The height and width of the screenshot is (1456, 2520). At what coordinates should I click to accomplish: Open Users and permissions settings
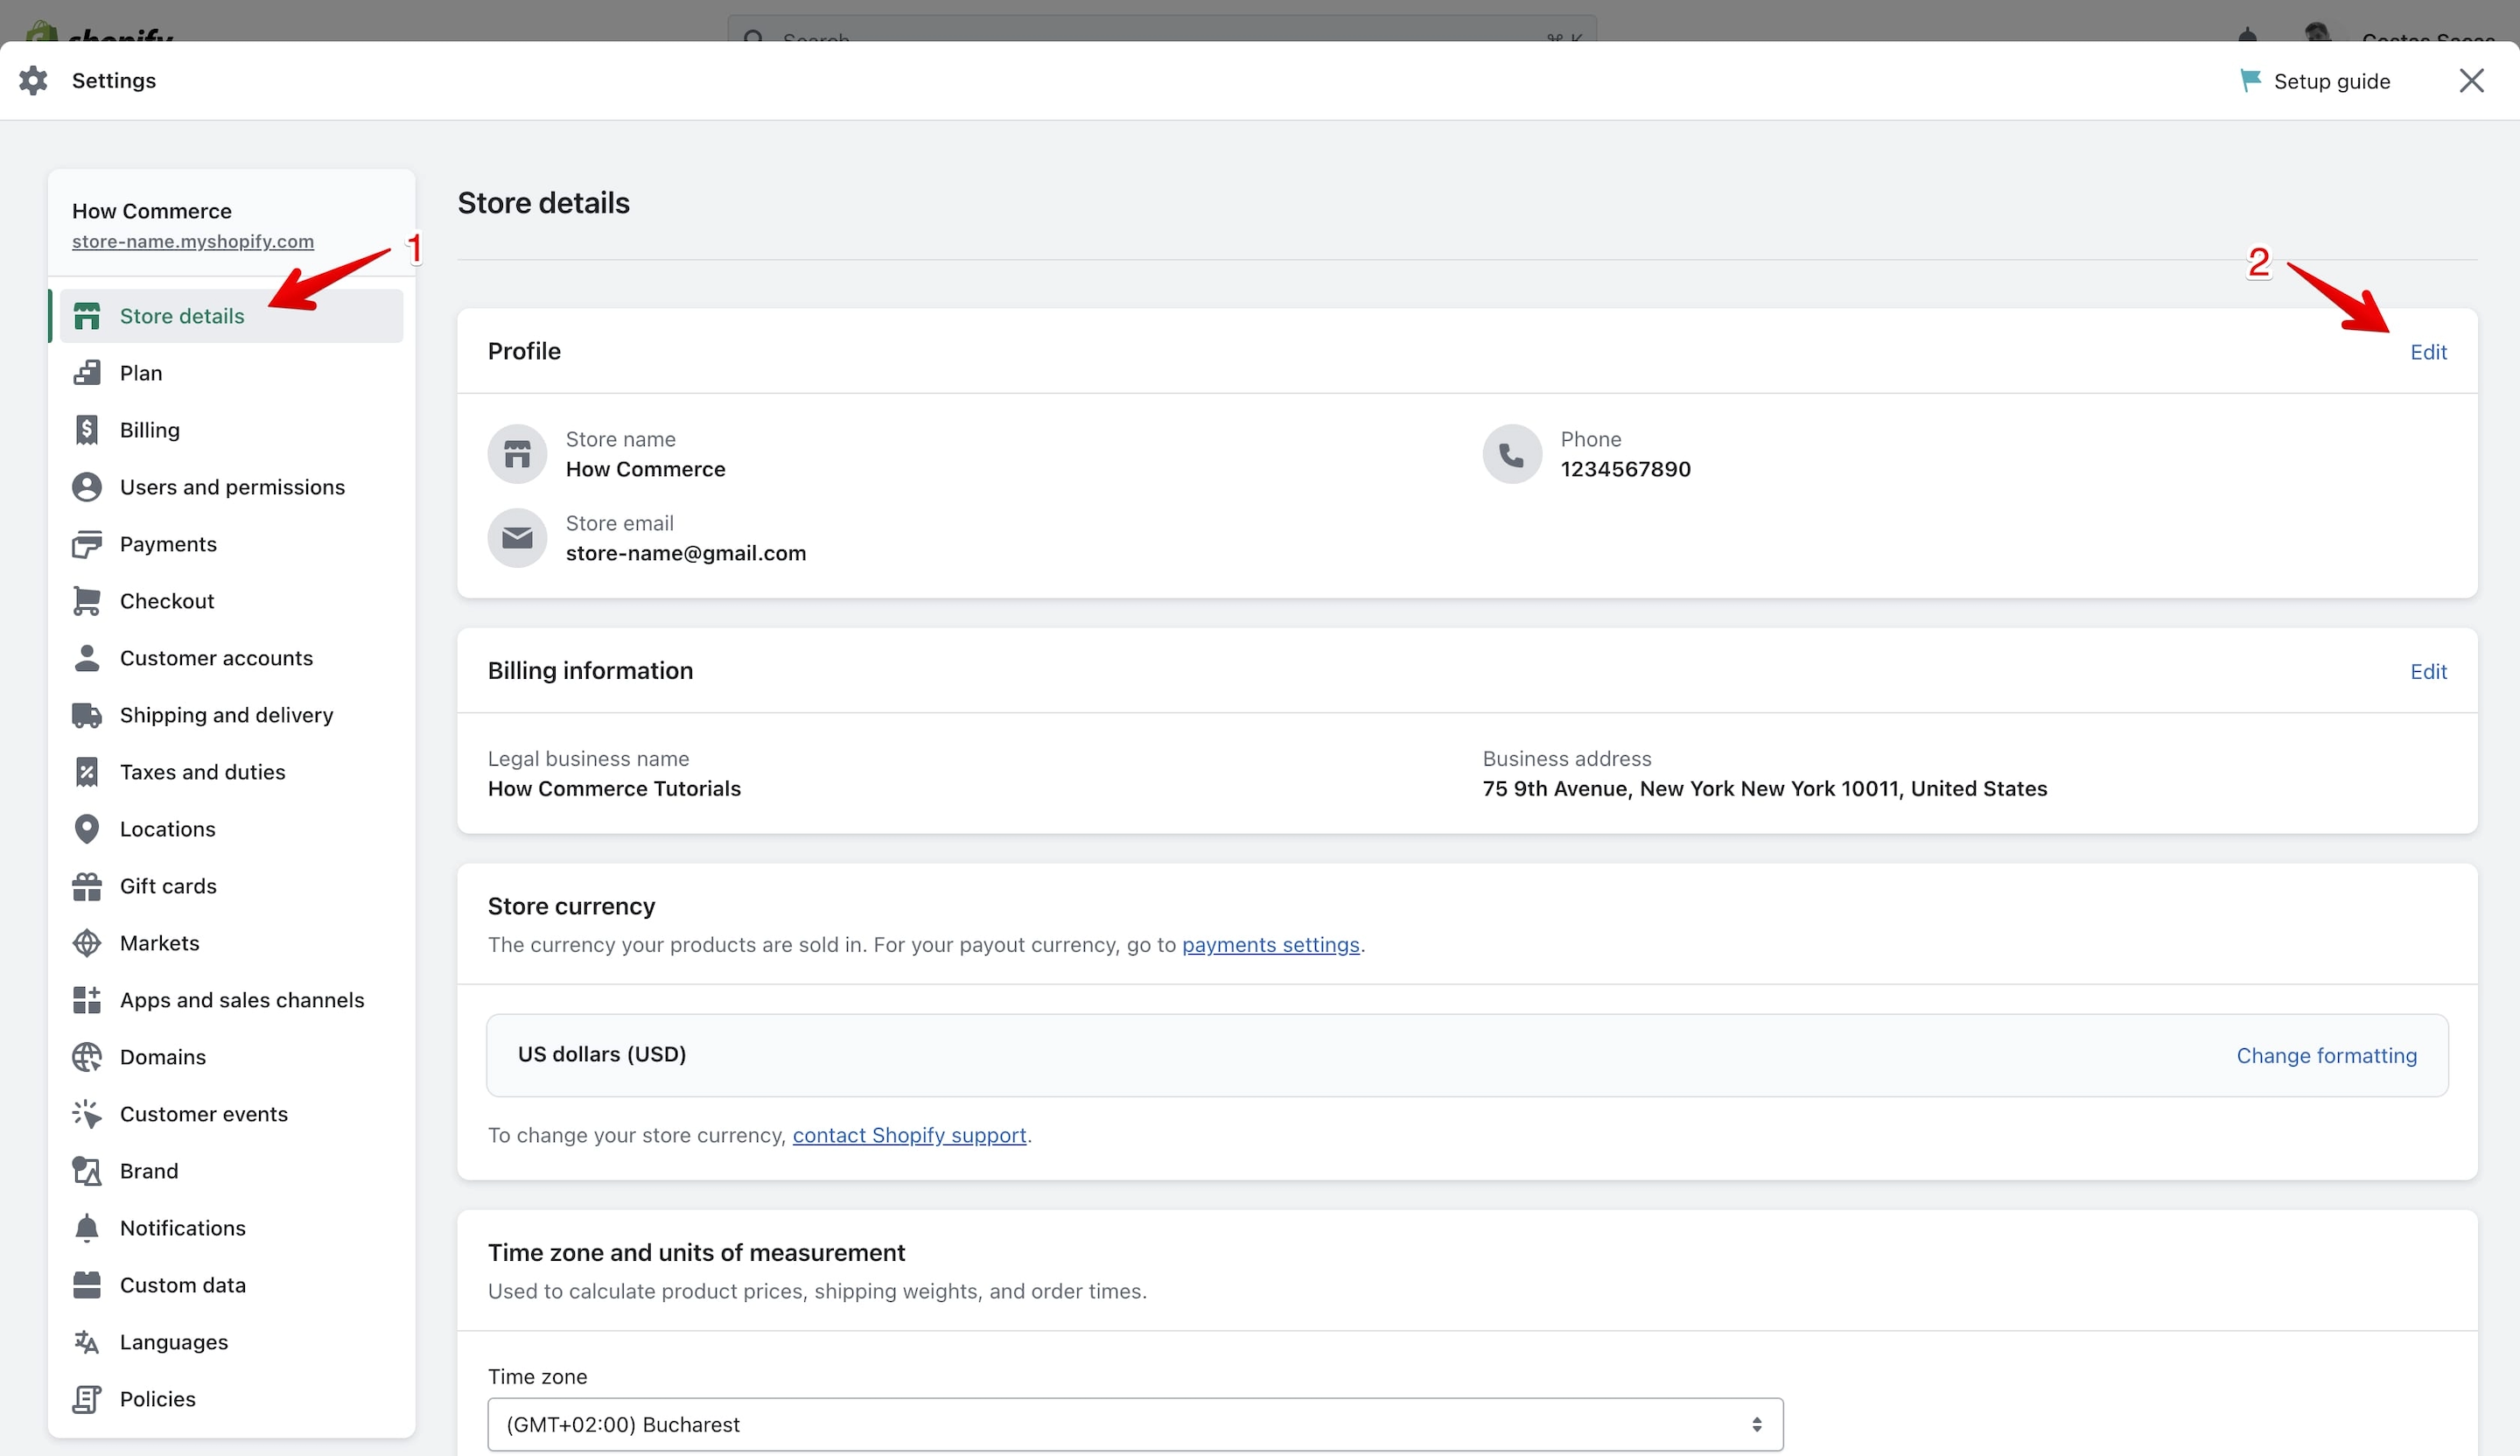[x=231, y=487]
